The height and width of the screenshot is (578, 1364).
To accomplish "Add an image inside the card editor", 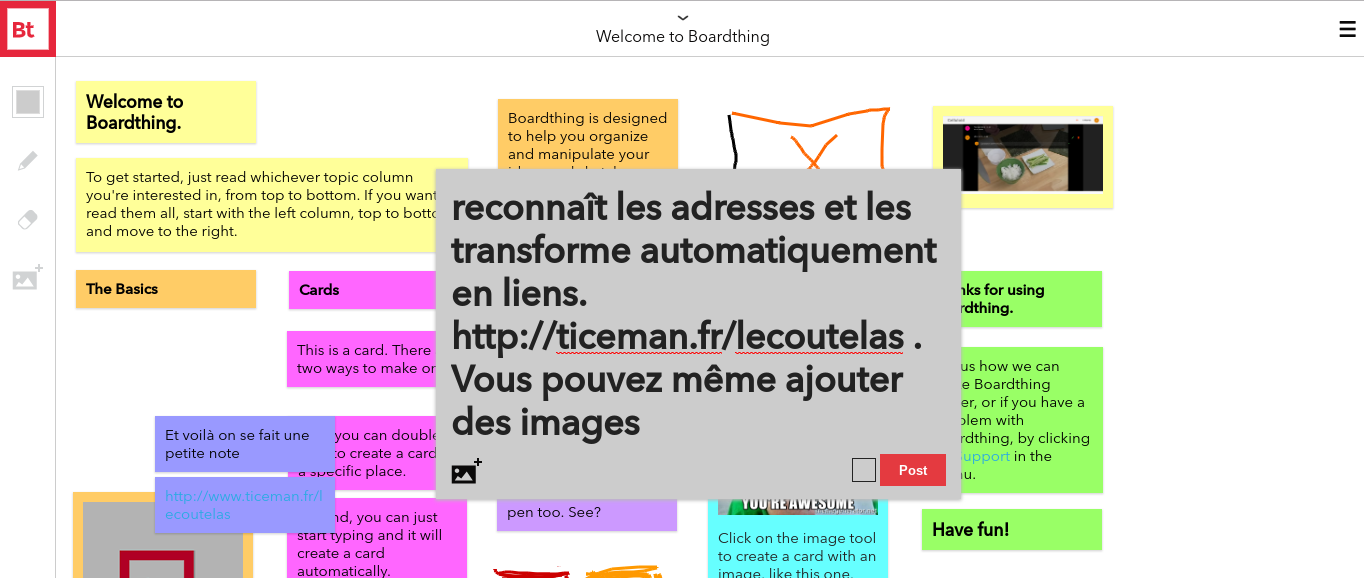I will pos(466,471).
